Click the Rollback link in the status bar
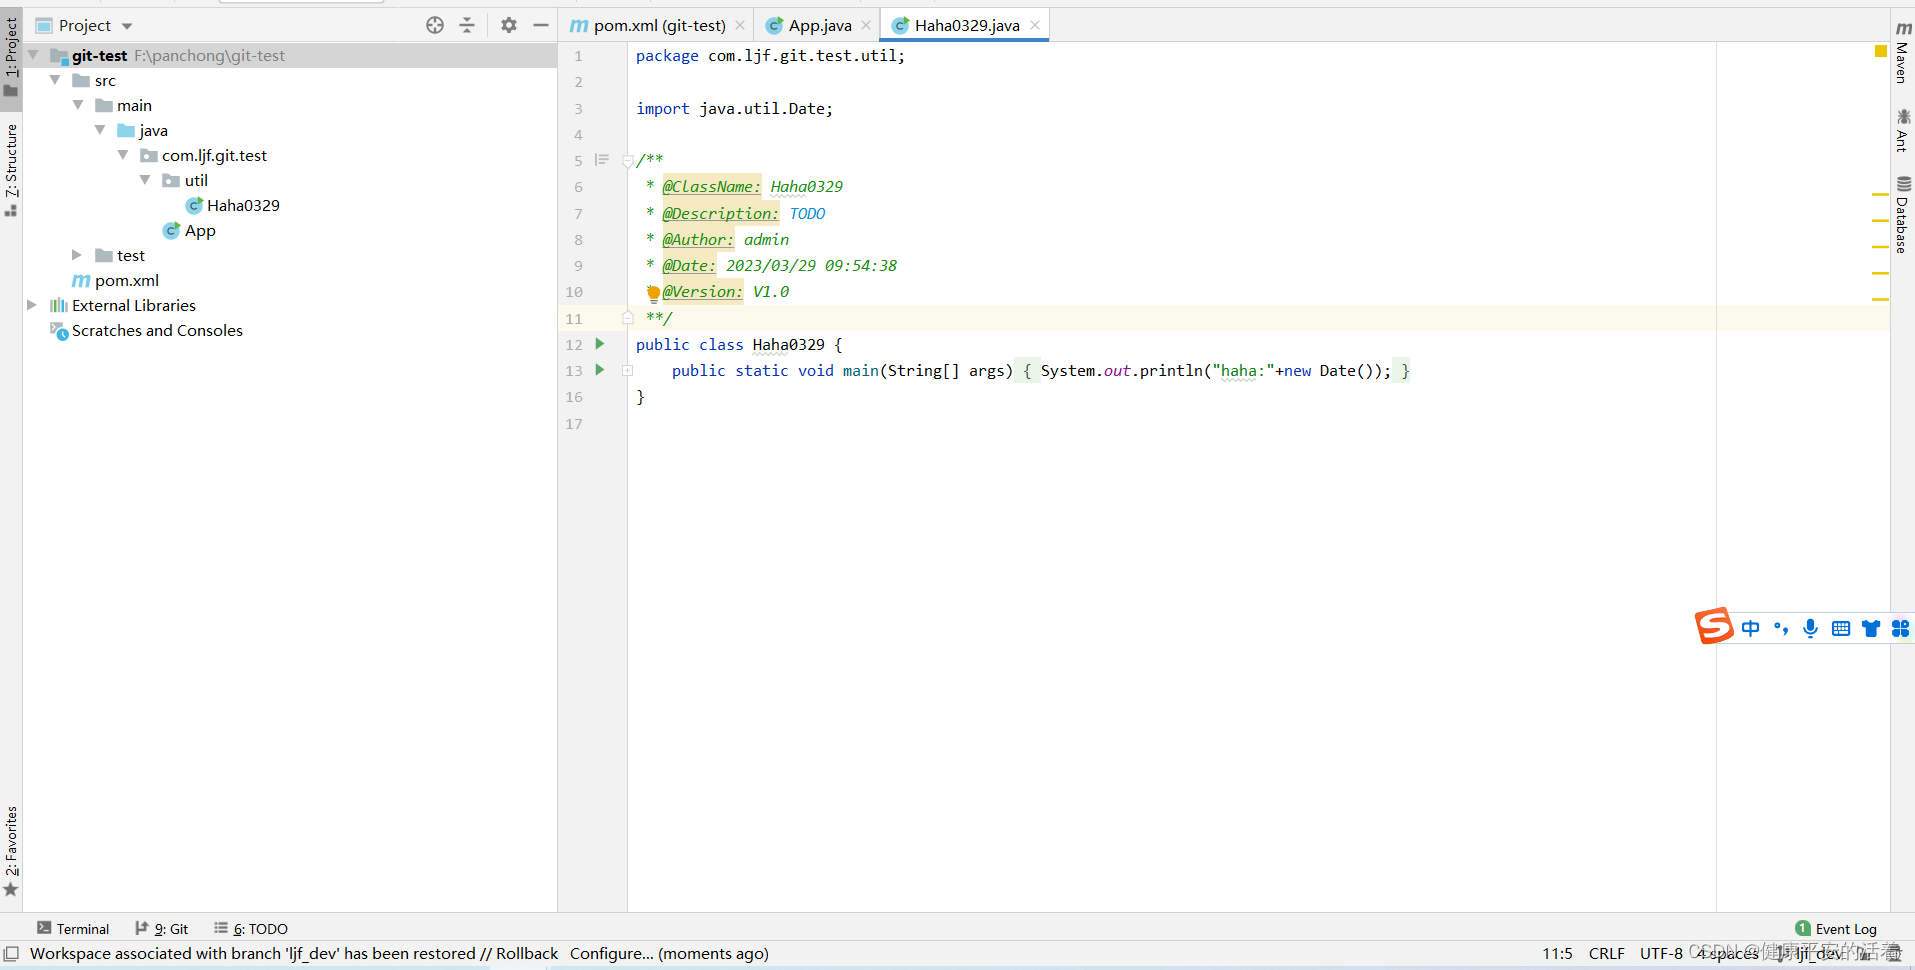Screen dimensions: 1915x970 (x=527, y=954)
